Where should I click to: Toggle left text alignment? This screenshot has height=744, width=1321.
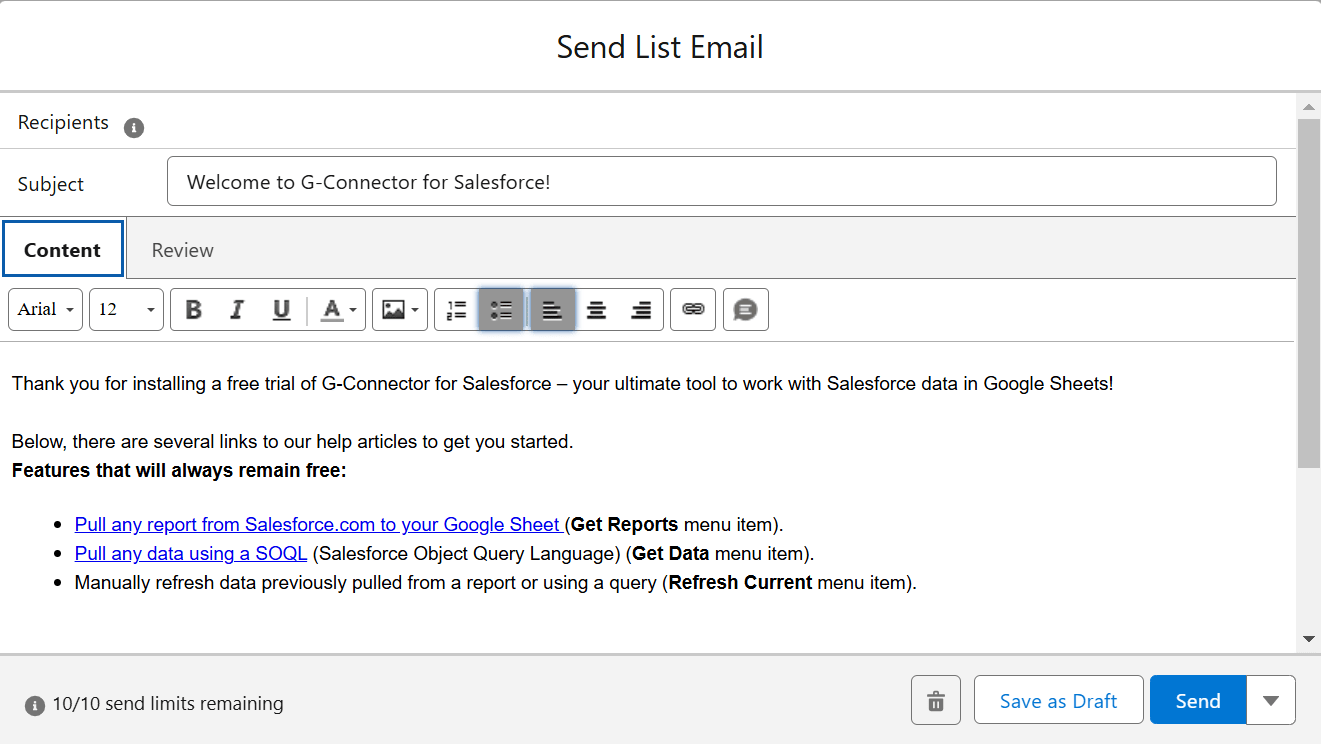[x=552, y=310]
